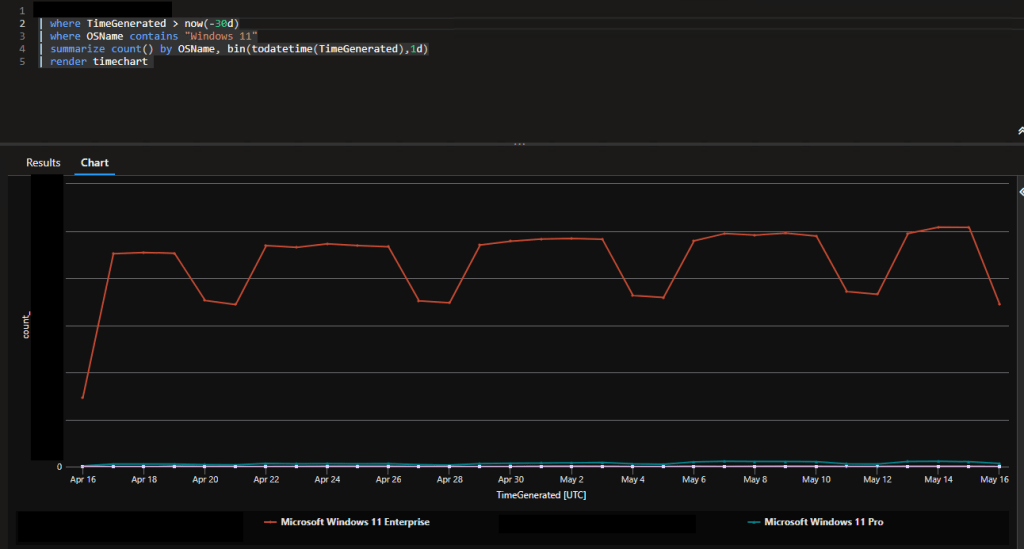Switch to the Results tab
The width and height of the screenshot is (1024, 549).
click(x=43, y=162)
